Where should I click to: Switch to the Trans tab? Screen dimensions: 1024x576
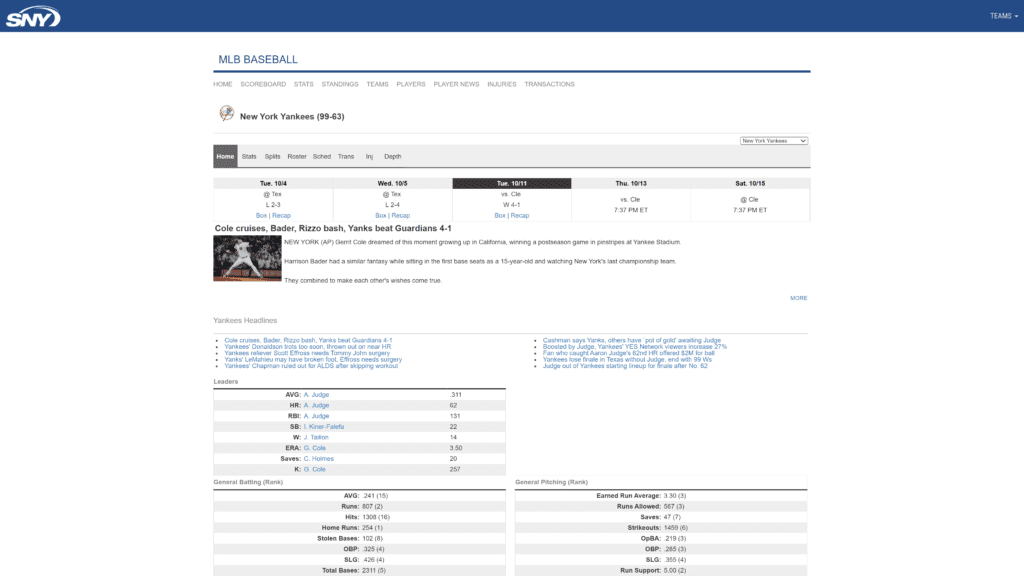[x=346, y=157]
